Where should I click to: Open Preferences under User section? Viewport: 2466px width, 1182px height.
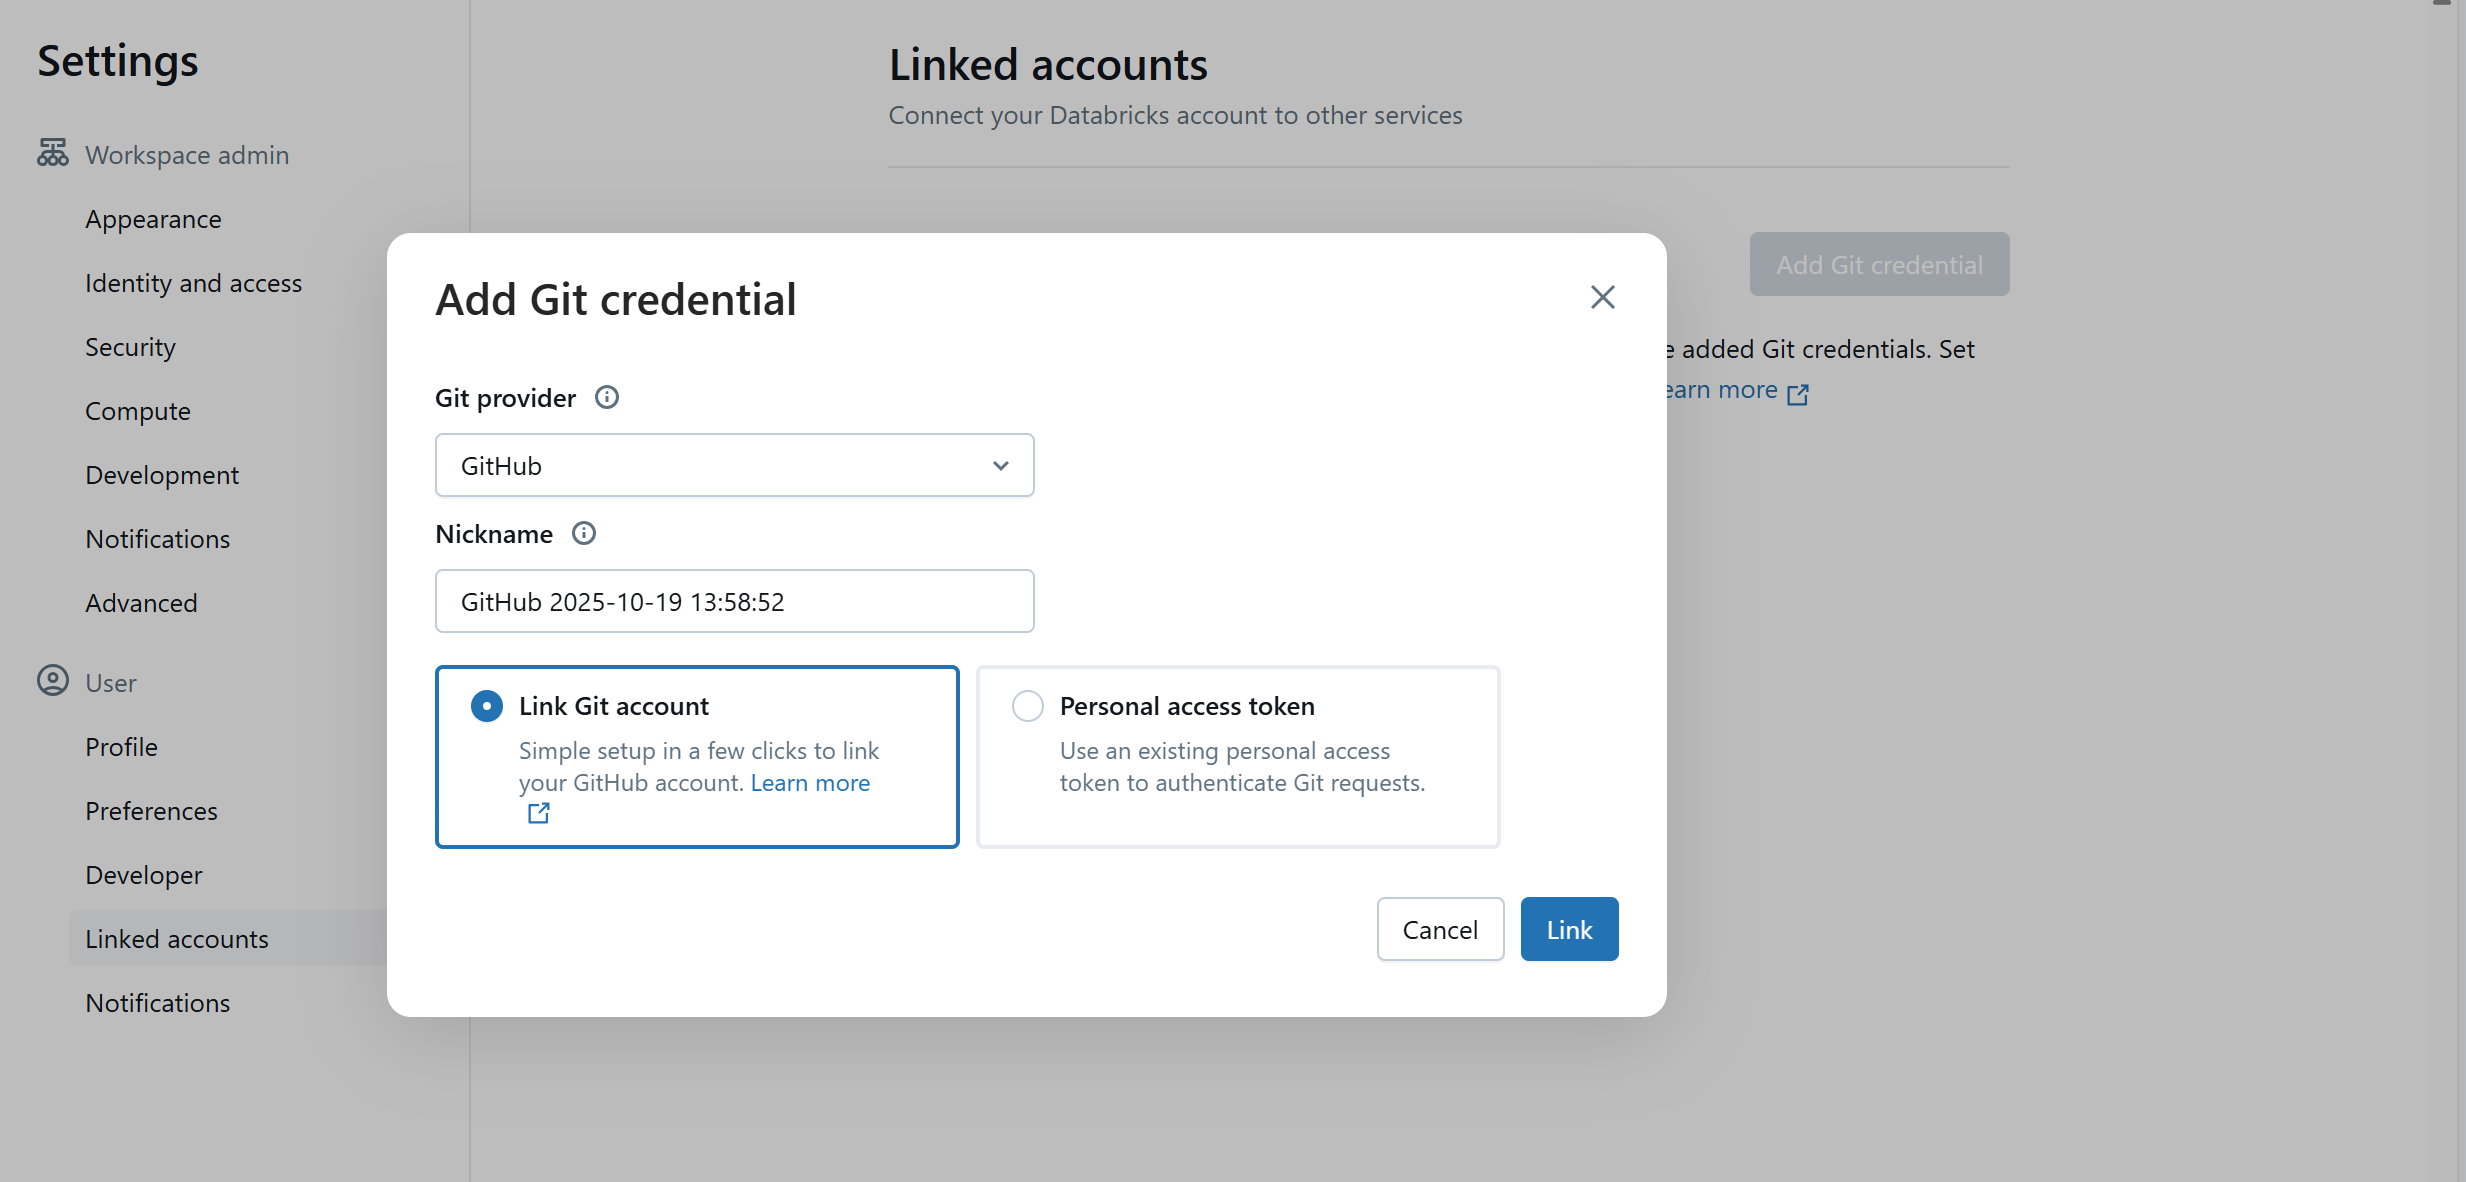coord(151,811)
